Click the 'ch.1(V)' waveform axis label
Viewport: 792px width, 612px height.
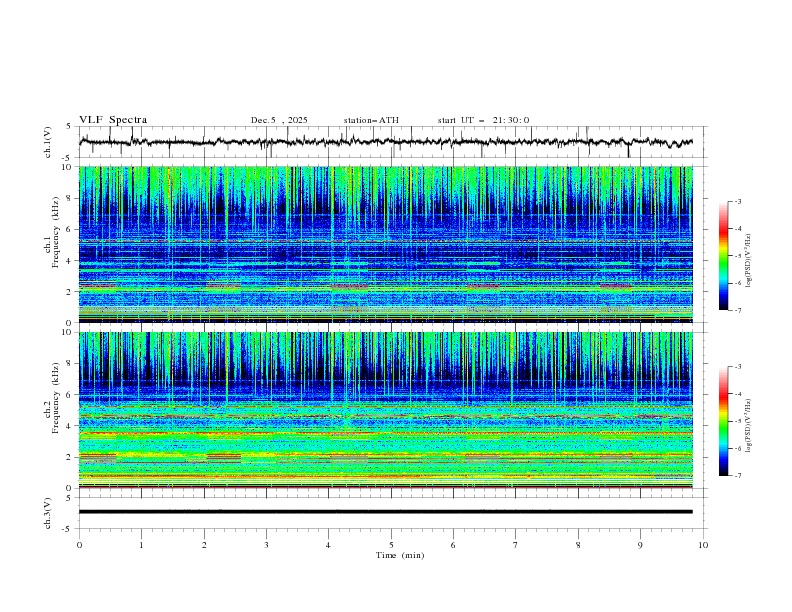pyautogui.click(x=48, y=142)
